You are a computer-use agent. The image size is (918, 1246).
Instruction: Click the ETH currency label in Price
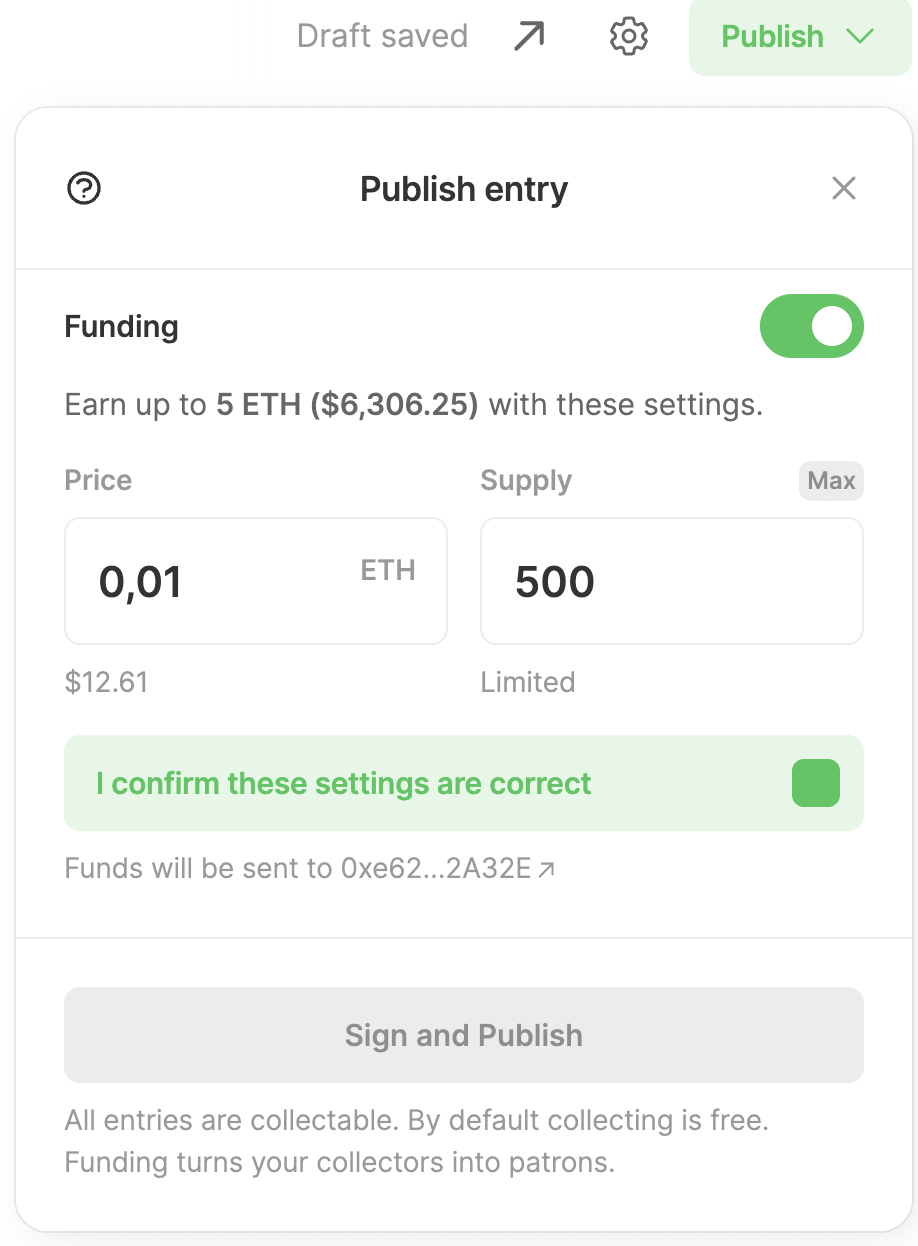(x=388, y=570)
